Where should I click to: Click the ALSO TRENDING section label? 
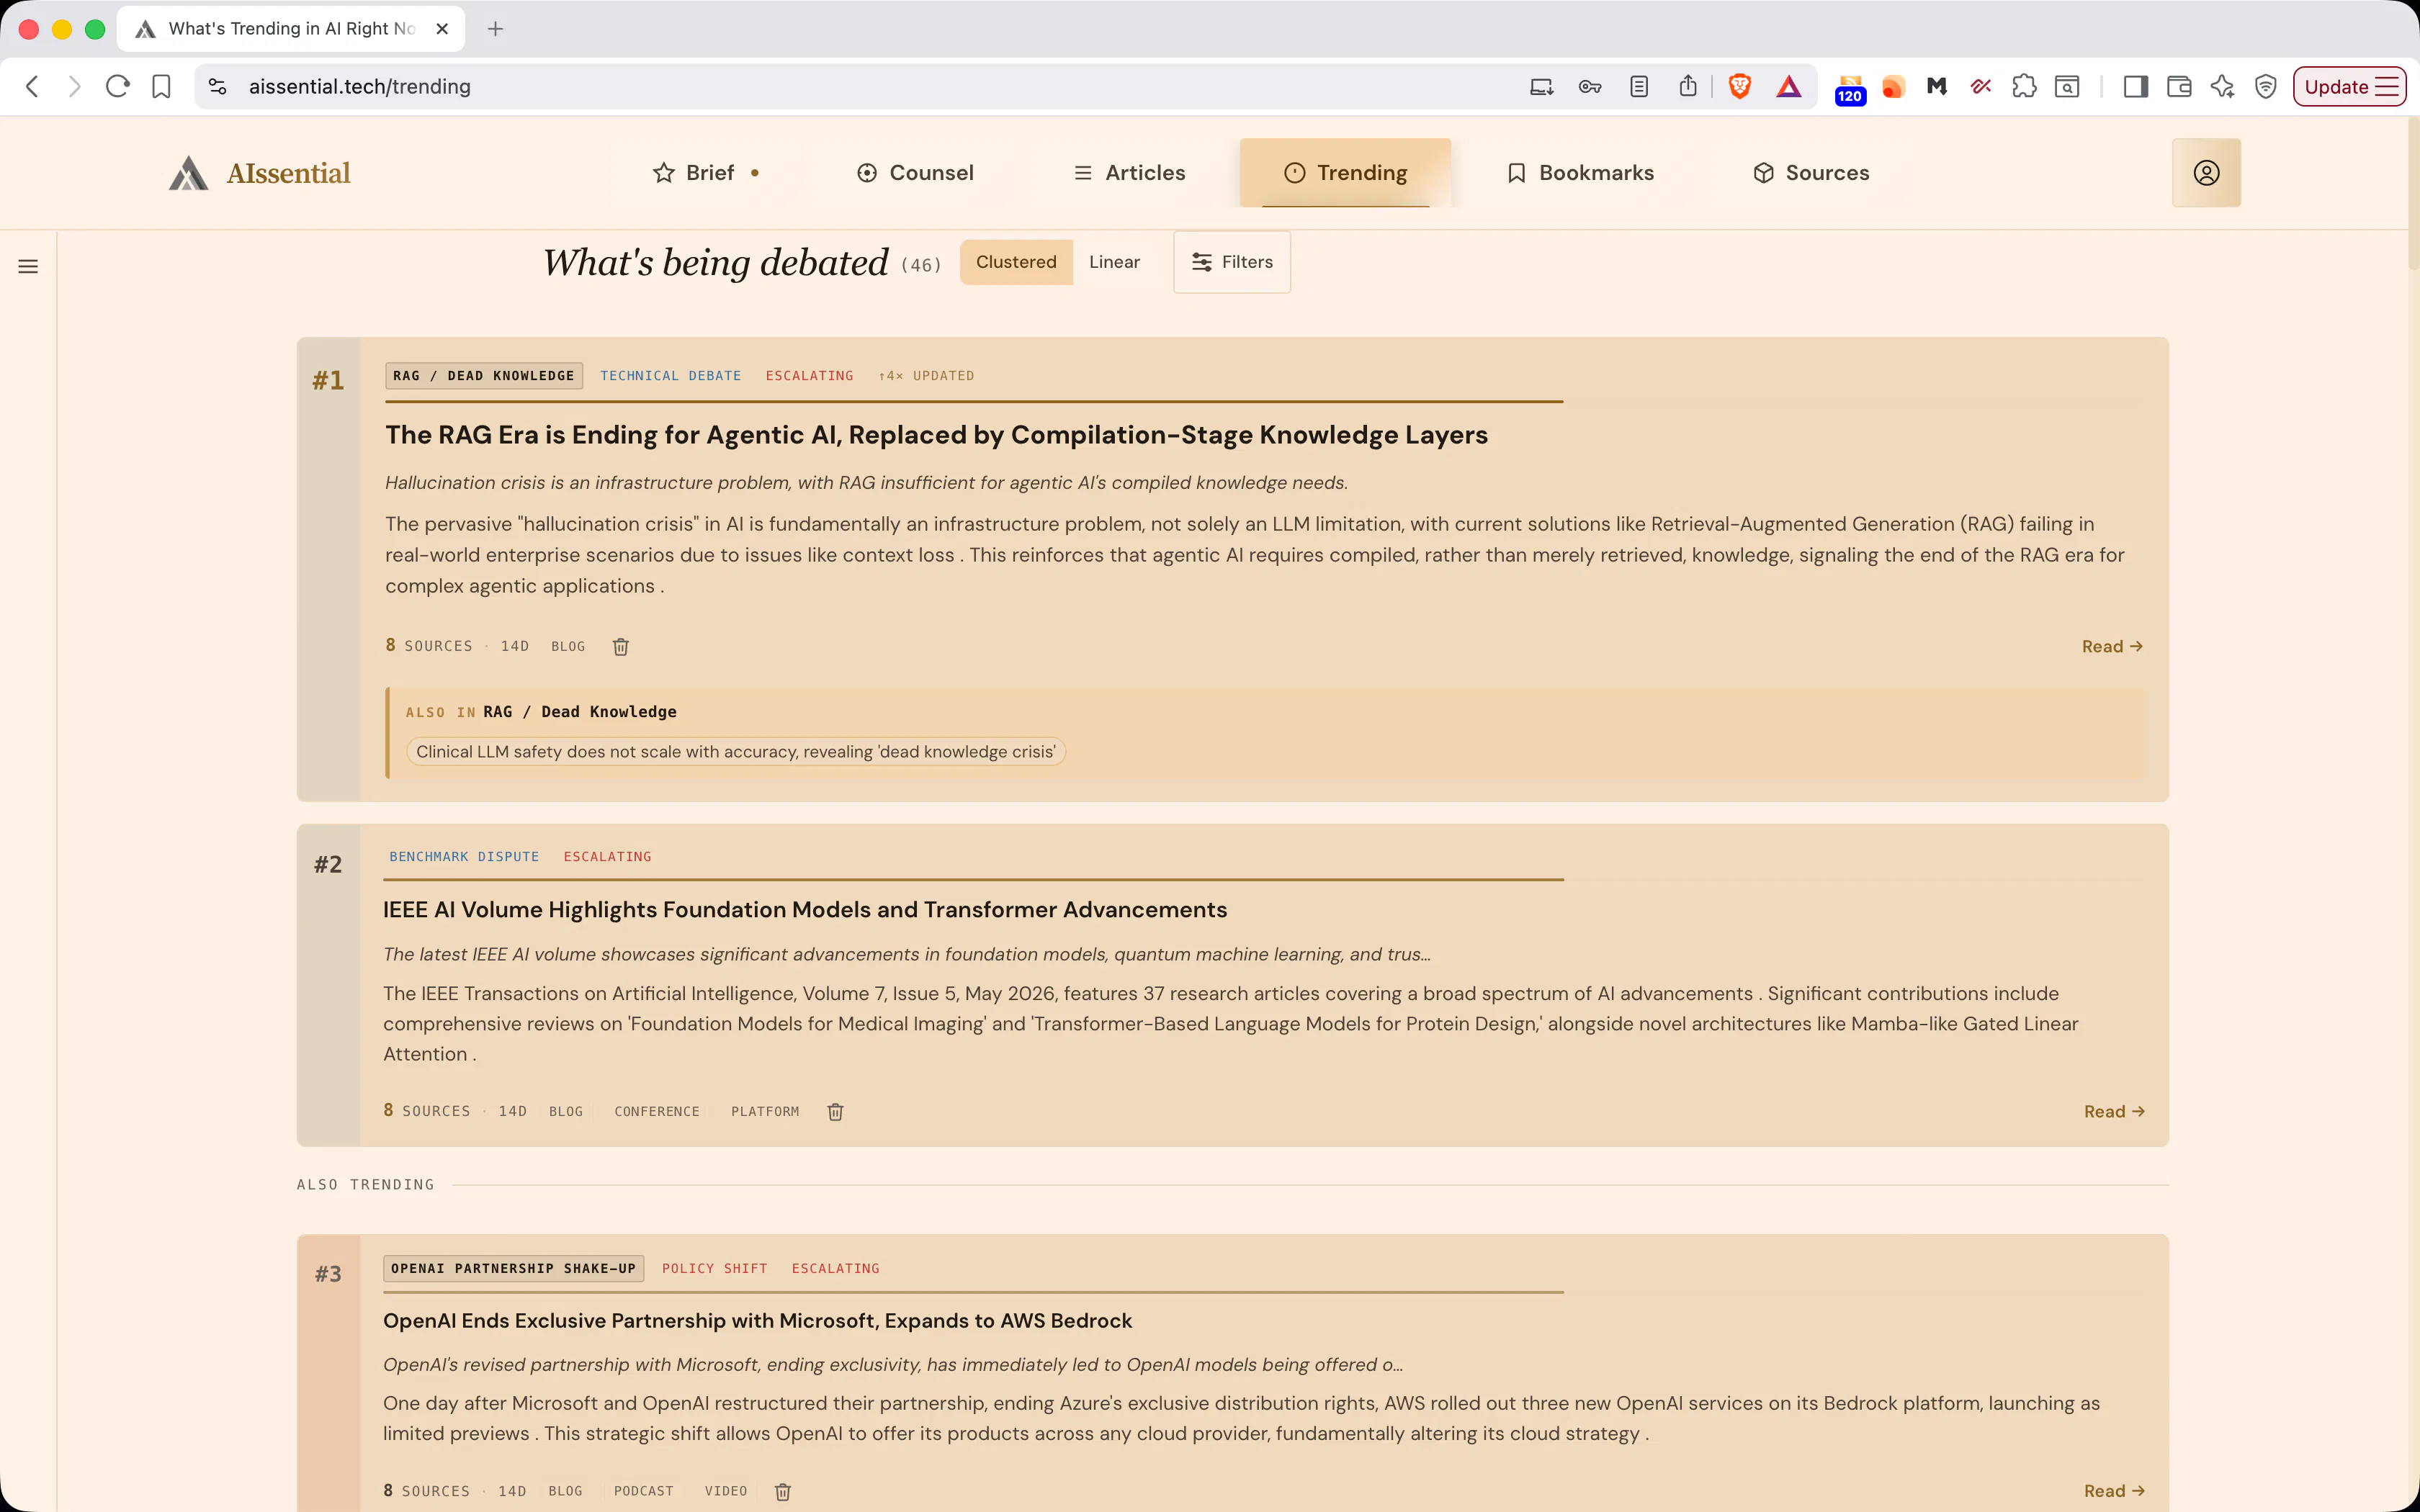coord(366,1185)
